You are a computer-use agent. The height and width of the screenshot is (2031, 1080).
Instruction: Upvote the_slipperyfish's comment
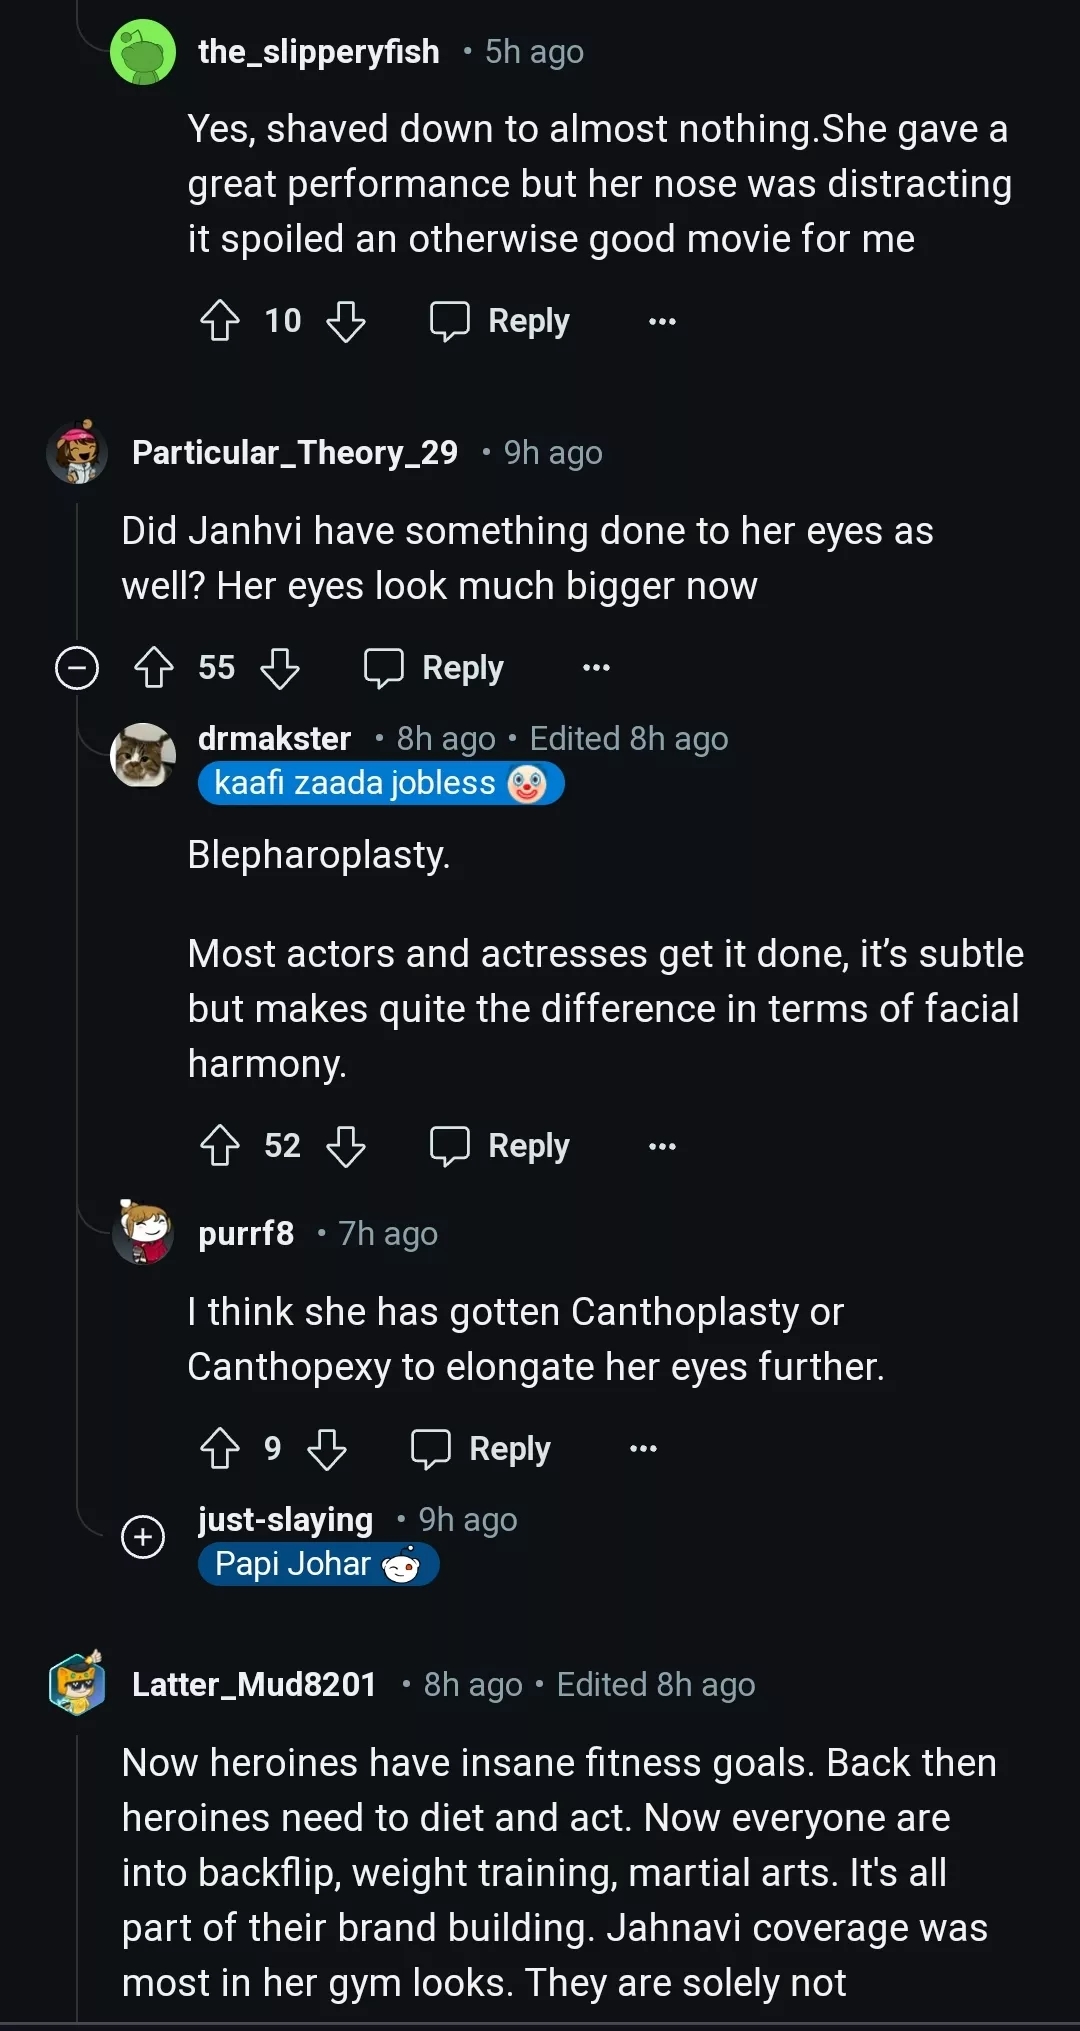coord(220,321)
